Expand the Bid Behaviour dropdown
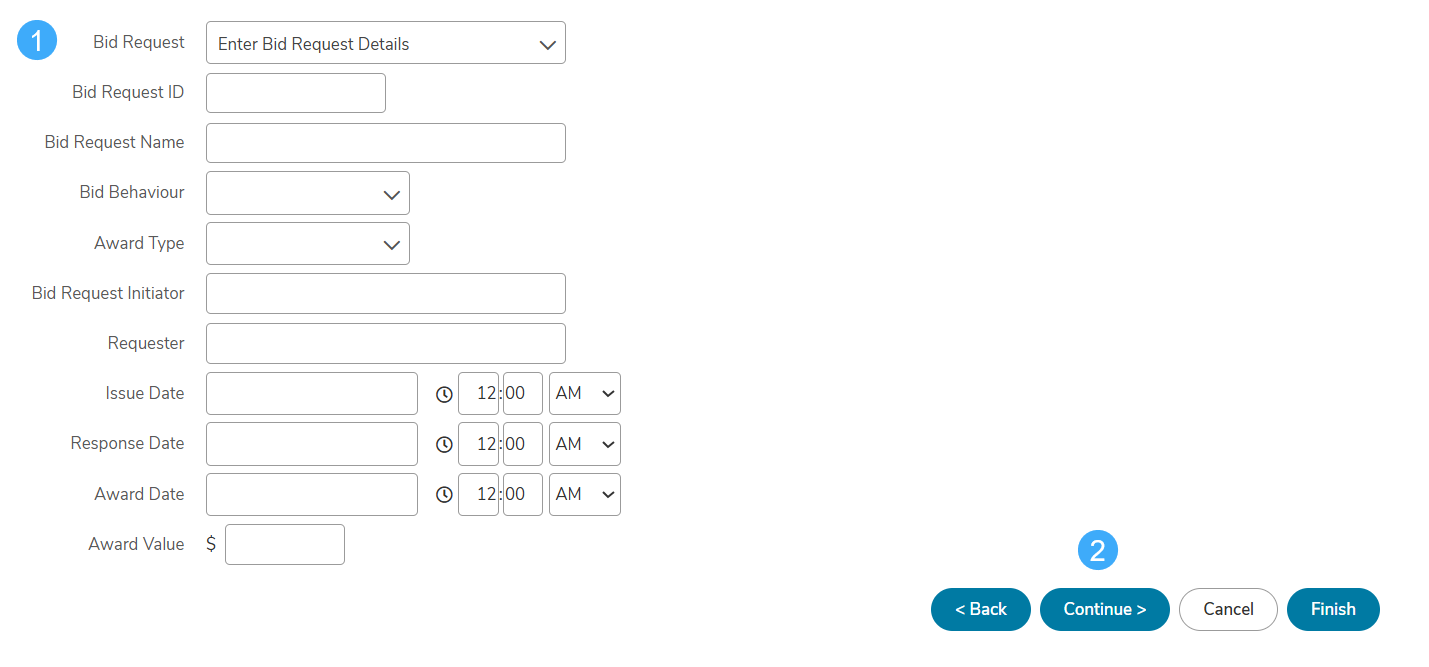This screenshot has width=1429, height=667. point(308,193)
